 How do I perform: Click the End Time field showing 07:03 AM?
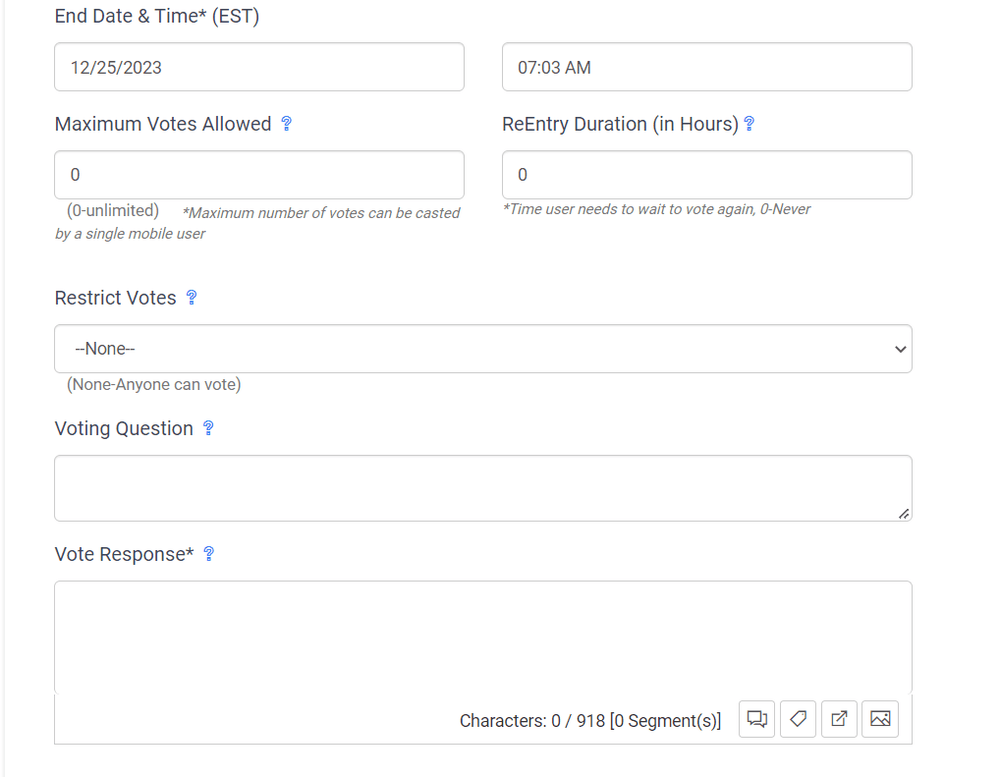pyautogui.click(x=706, y=67)
